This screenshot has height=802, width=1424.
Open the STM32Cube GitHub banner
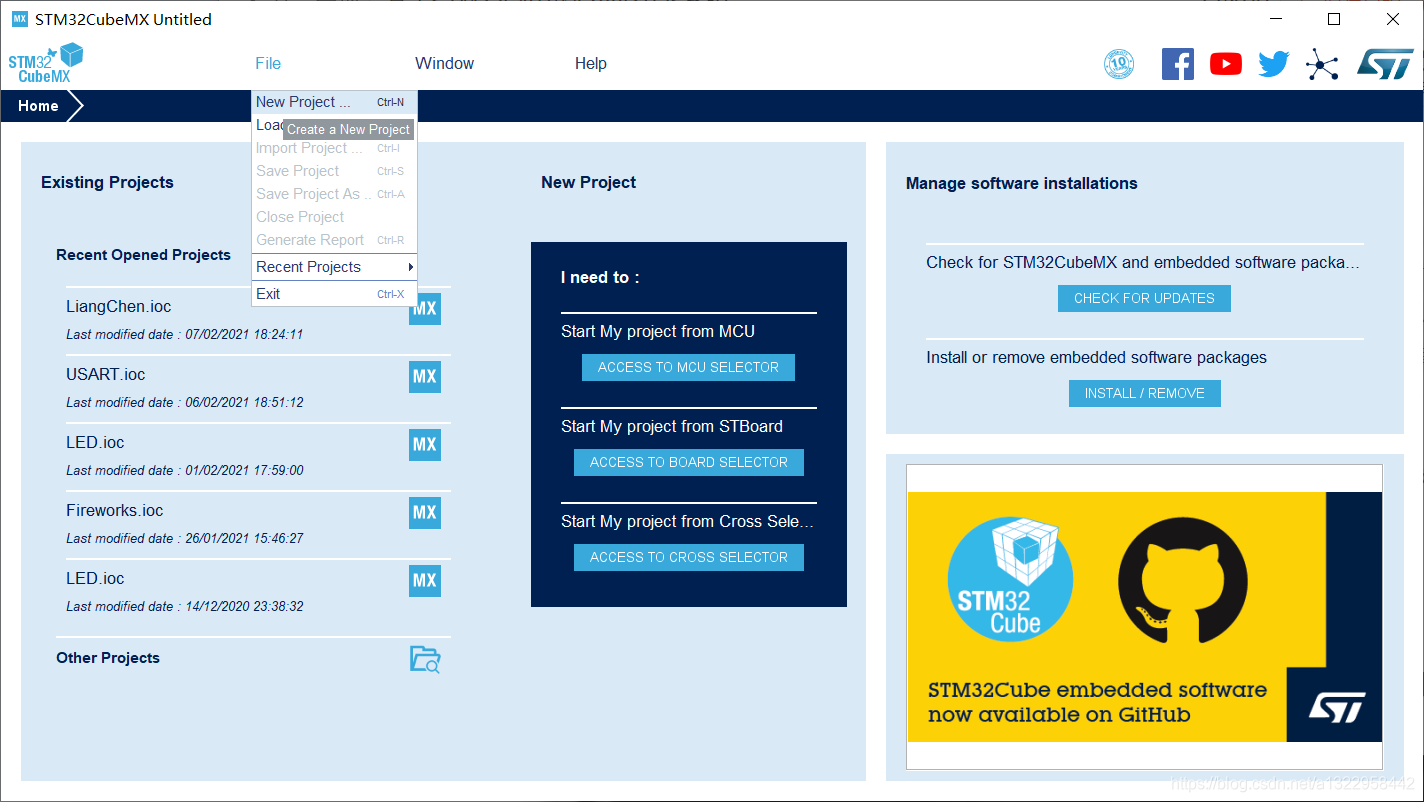click(x=1144, y=617)
